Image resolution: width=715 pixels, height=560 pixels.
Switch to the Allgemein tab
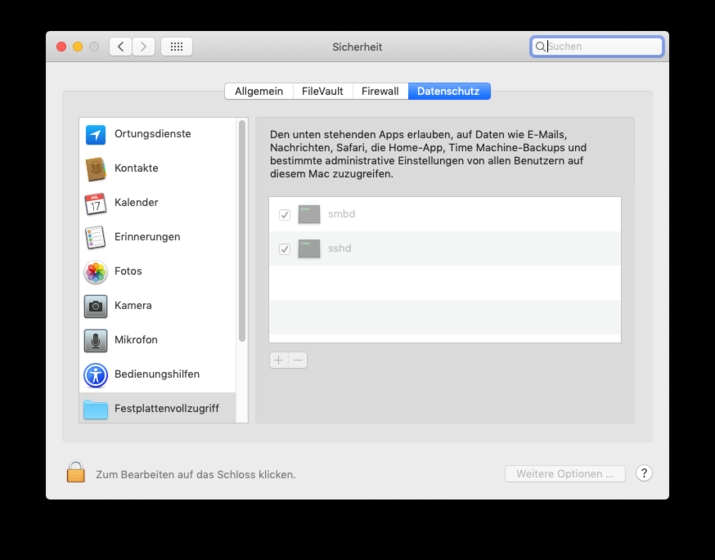coord(259,91)
